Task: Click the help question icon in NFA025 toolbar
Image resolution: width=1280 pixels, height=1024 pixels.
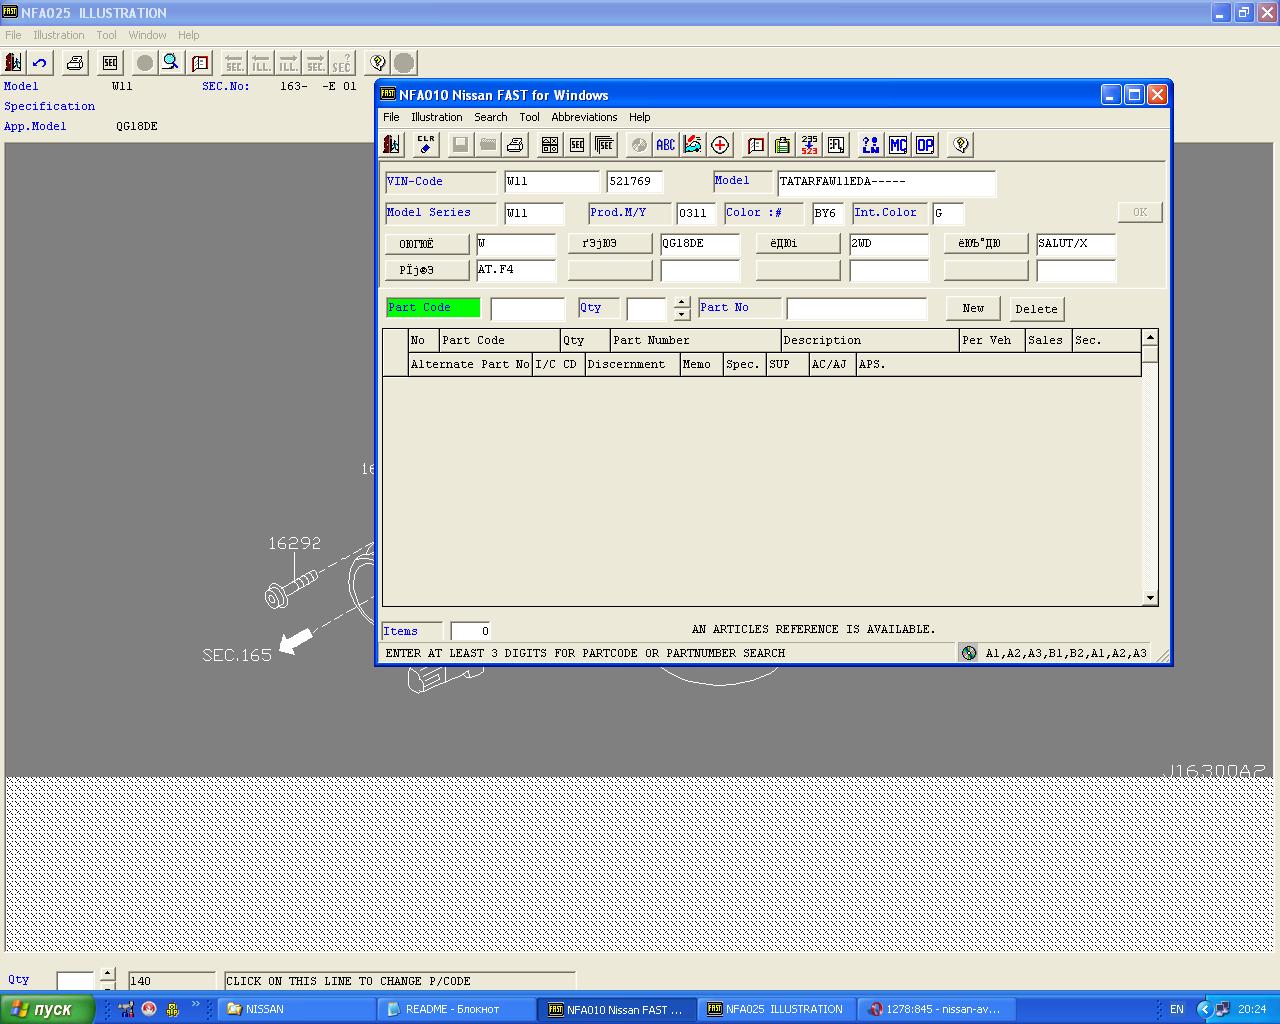Action: click(378, 63)
